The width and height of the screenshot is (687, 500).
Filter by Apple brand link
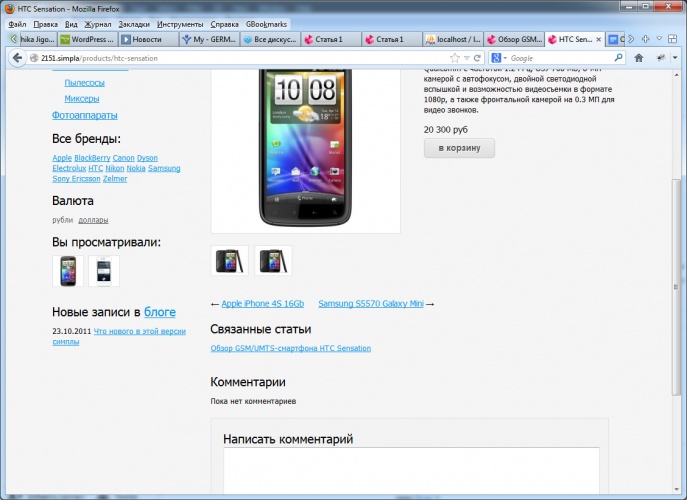[x=62, y=158]
